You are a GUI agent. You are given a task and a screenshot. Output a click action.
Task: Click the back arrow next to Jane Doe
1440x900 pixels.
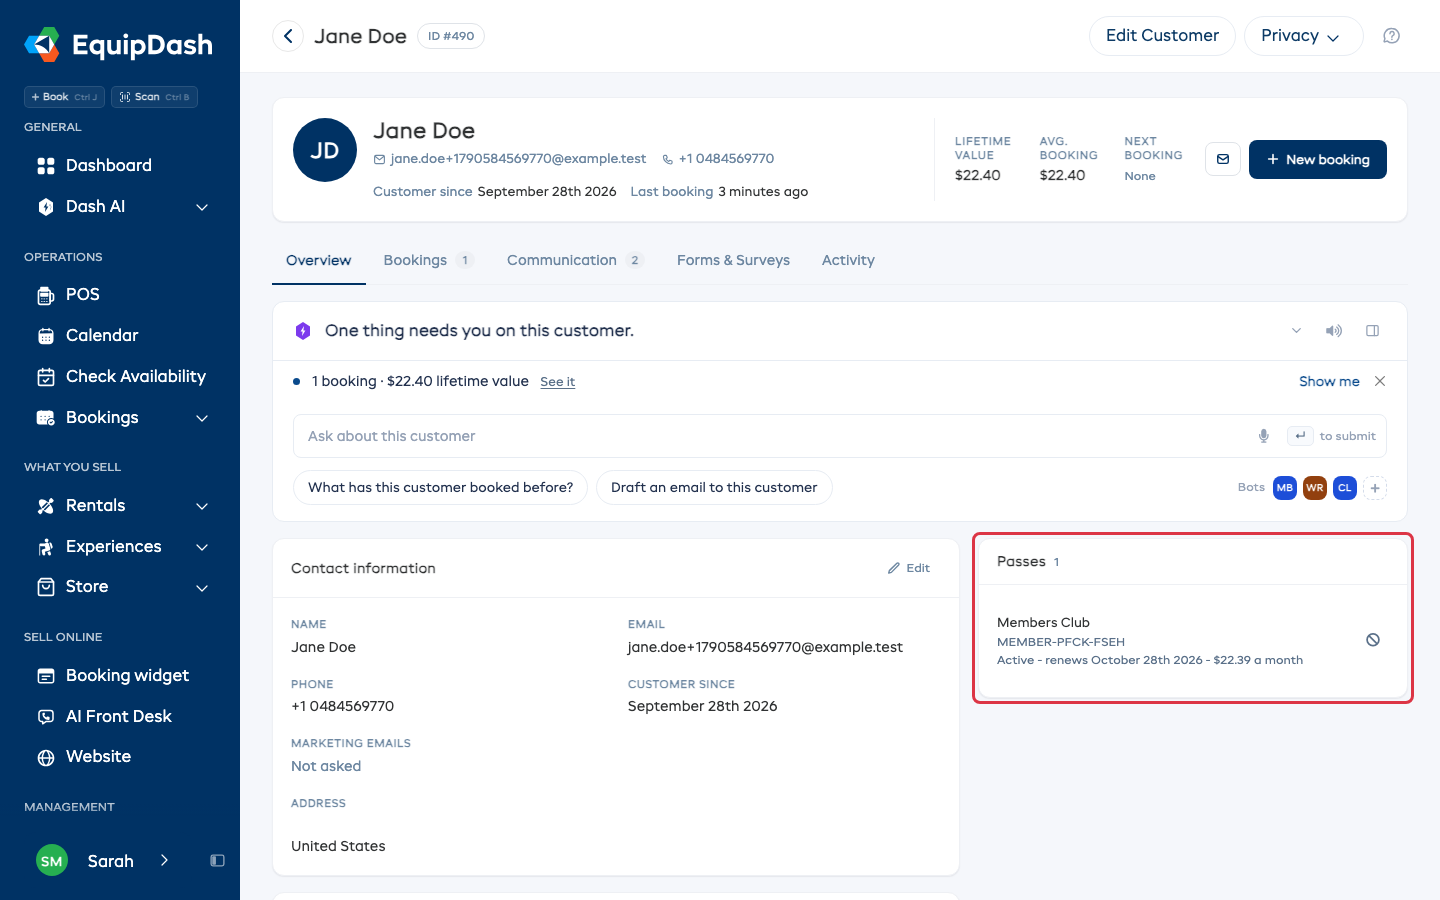[x=288, y=36]
